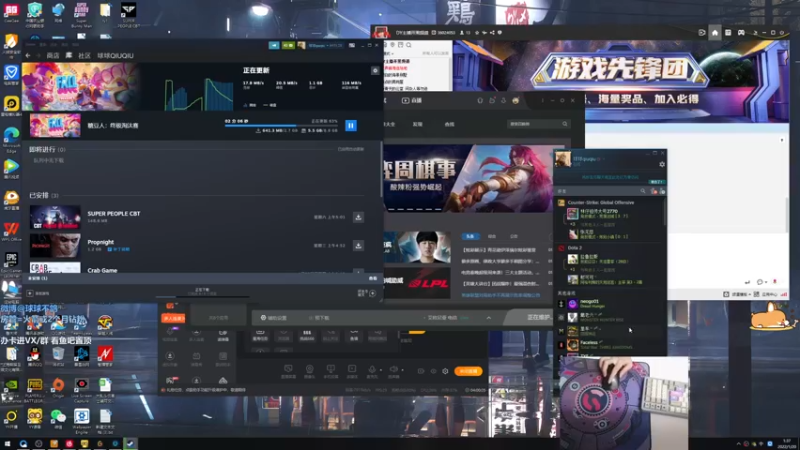Click favorite star icon in streaming client title
Screen dimensions: 800x450
[477, 33]
